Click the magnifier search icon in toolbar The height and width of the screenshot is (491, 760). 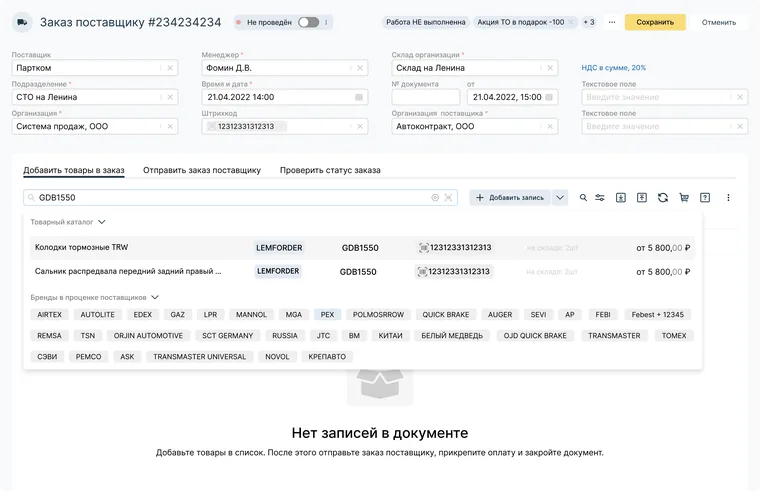click(583, 197)
